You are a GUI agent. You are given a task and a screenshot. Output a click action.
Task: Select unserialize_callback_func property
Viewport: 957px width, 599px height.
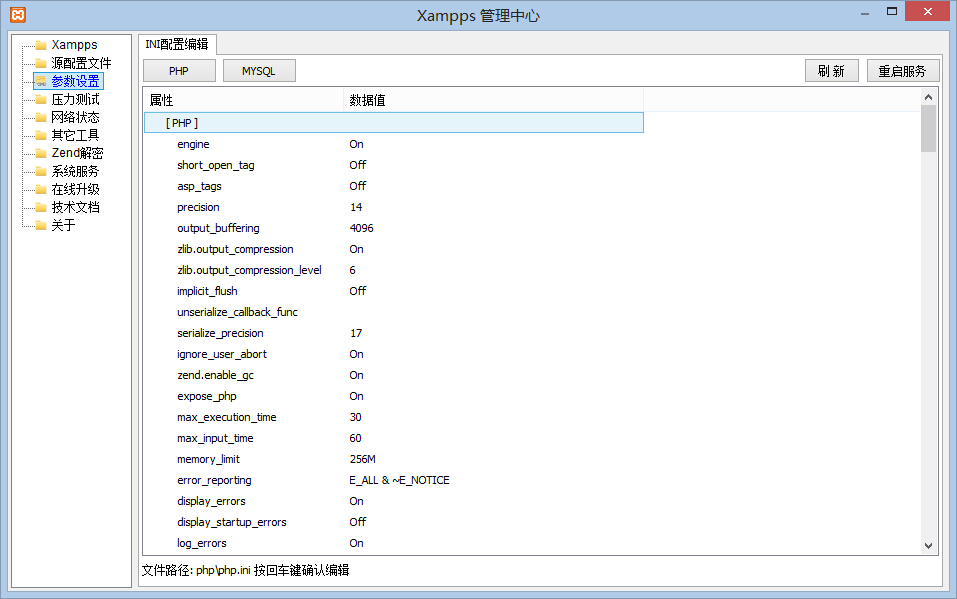coord(237,312)
